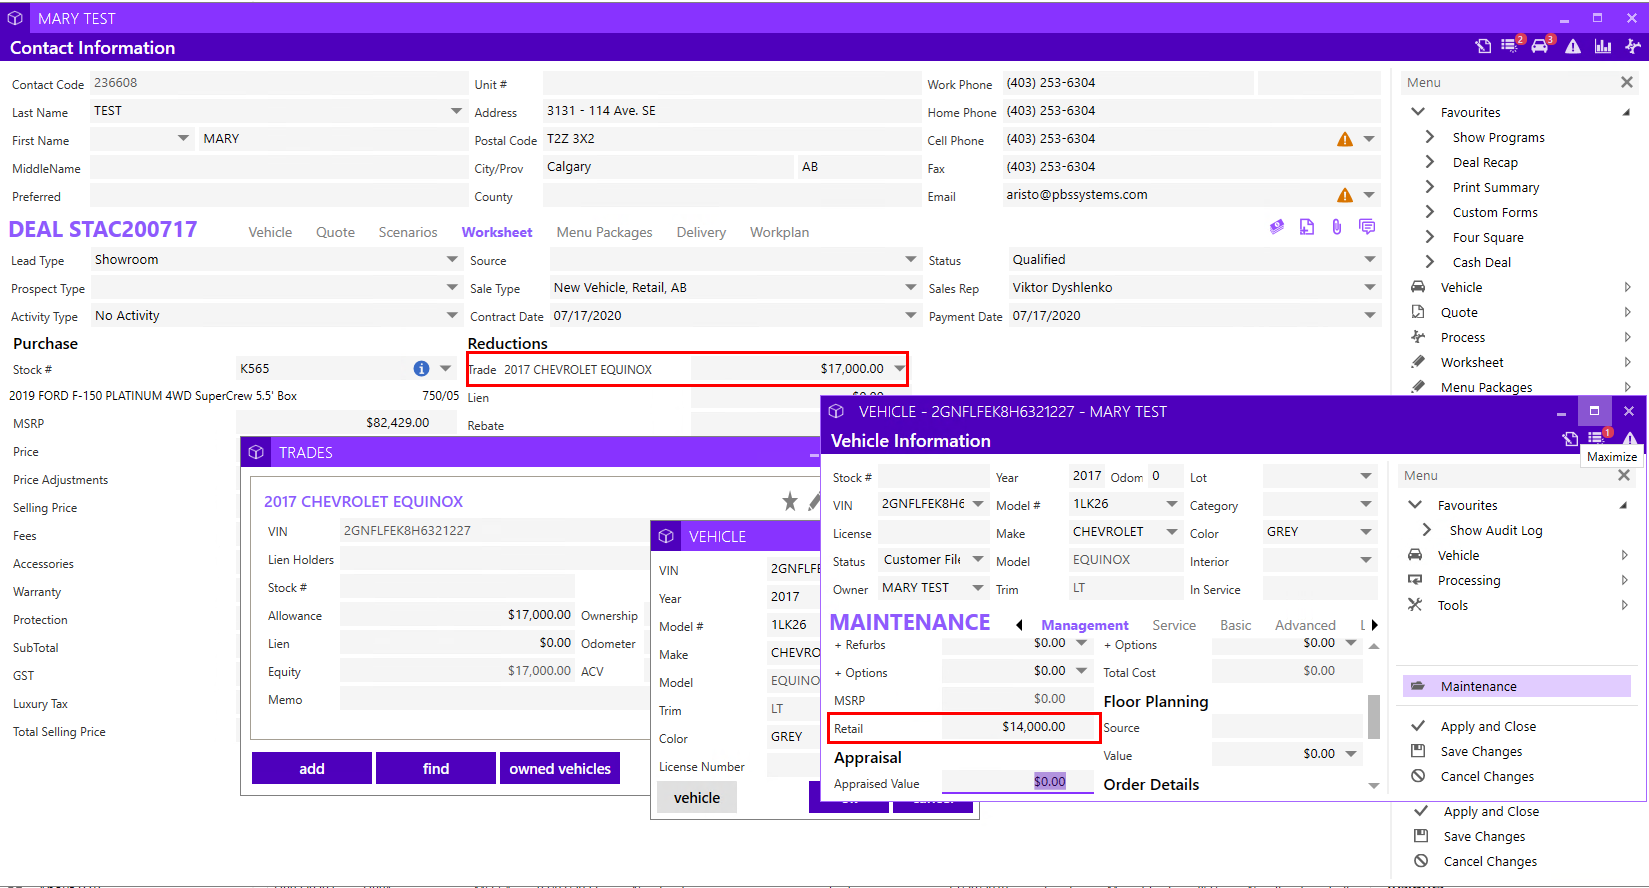Screen dimensions: 1649x888
Task: Click the Appraised Value field
Action: tap(1018, 781)
